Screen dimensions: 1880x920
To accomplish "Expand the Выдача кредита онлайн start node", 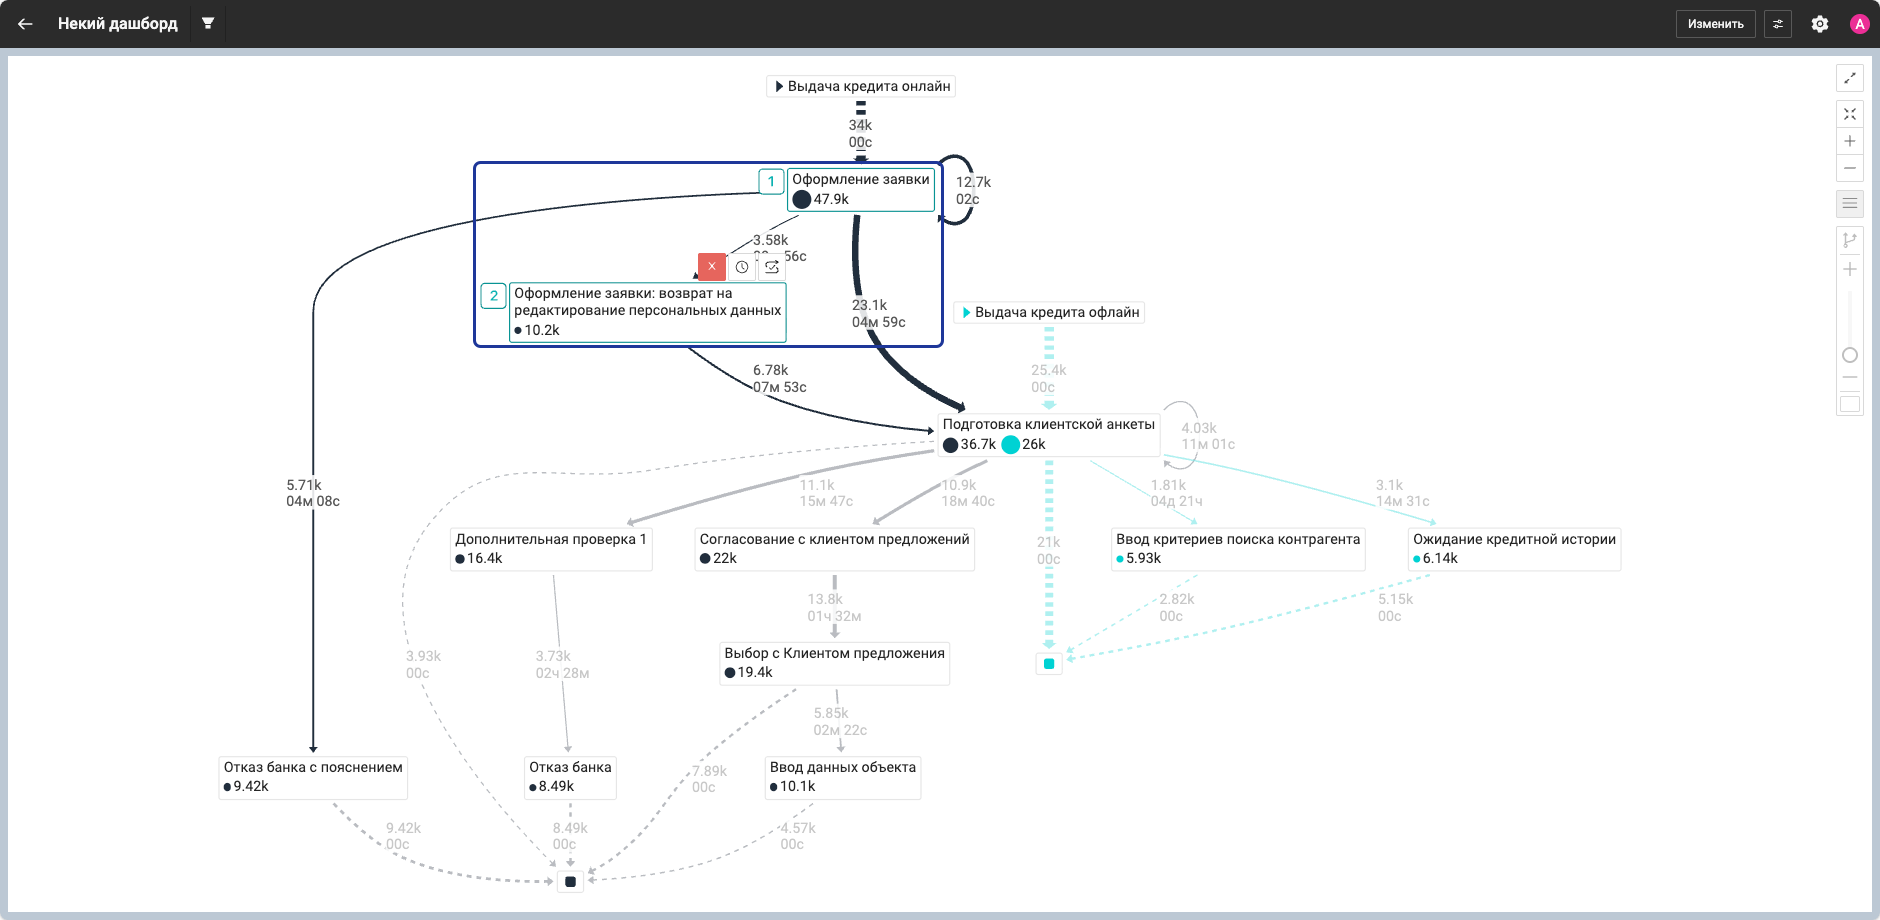I will (861, 86).
